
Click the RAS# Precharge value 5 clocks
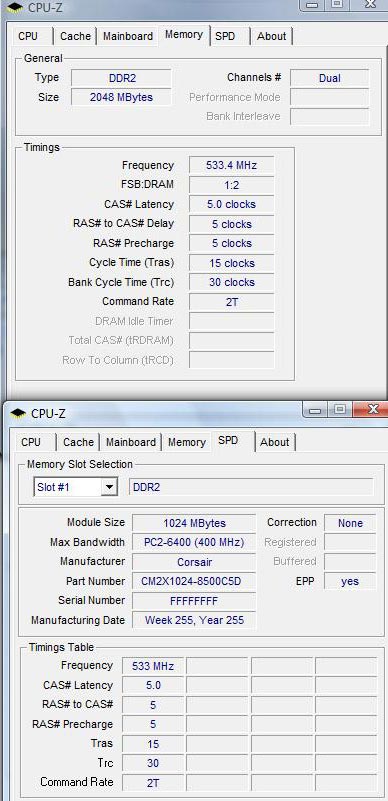231,244
